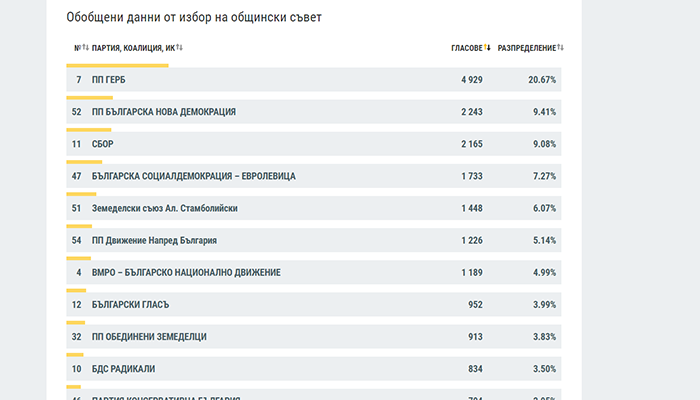Select the БЪЛГАРСКИ ГЛАСЪ party name
The image size is (700, 400).
coord(130,305)
